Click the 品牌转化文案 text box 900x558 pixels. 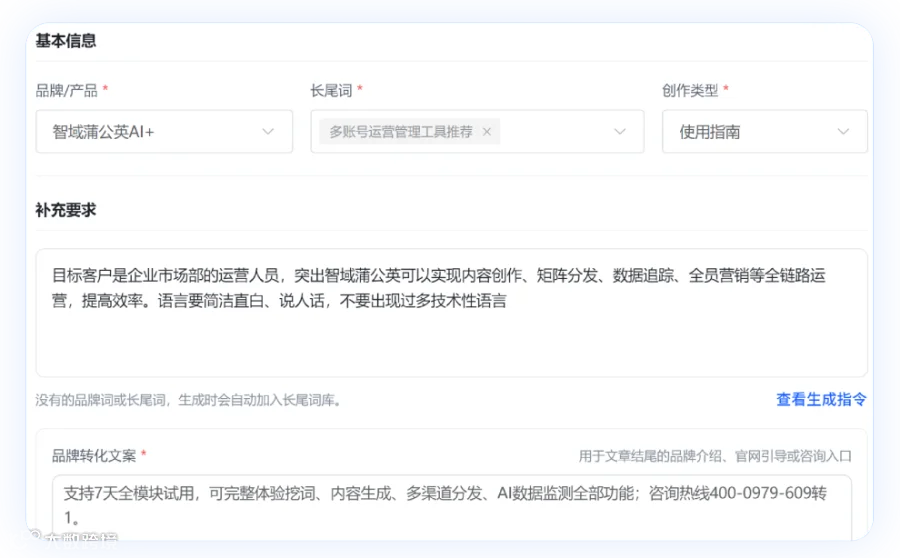click(452, 507)
